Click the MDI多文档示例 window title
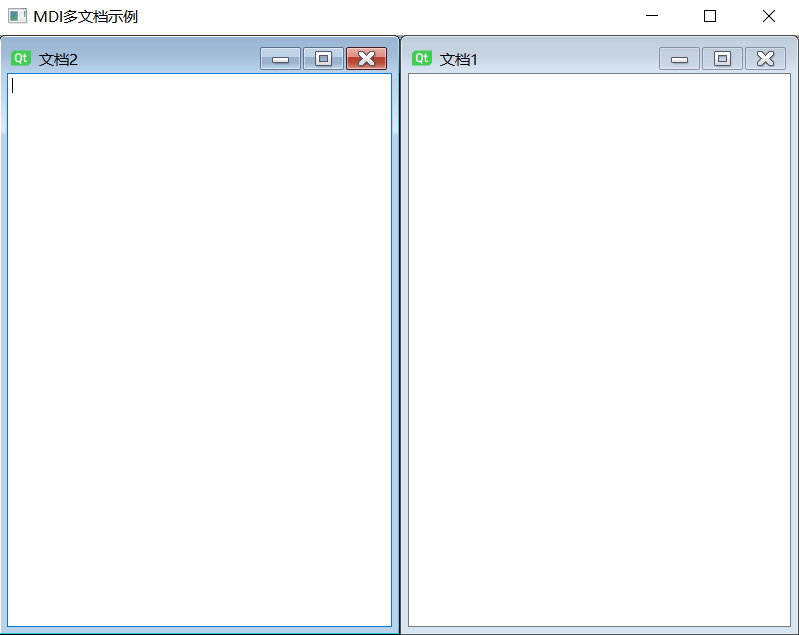Screen dimensions: 799x635 (x=86, y=16)
